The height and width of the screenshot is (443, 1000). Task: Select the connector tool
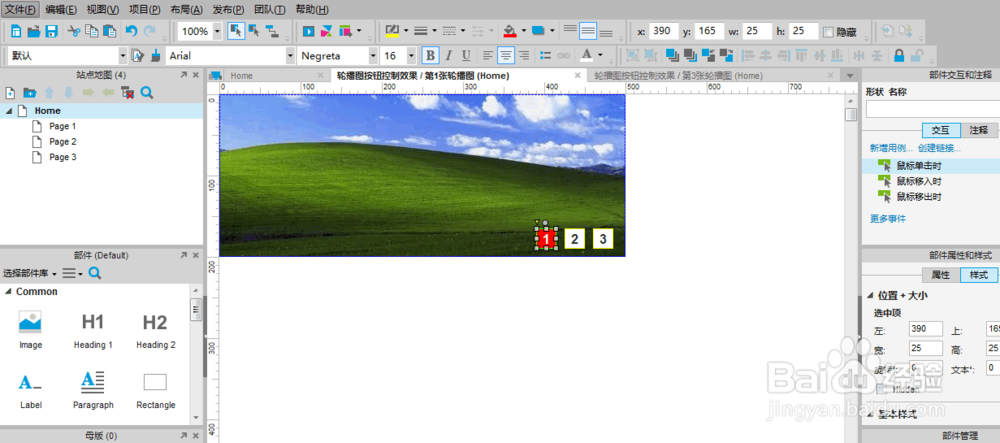click(x=272, y=31)
